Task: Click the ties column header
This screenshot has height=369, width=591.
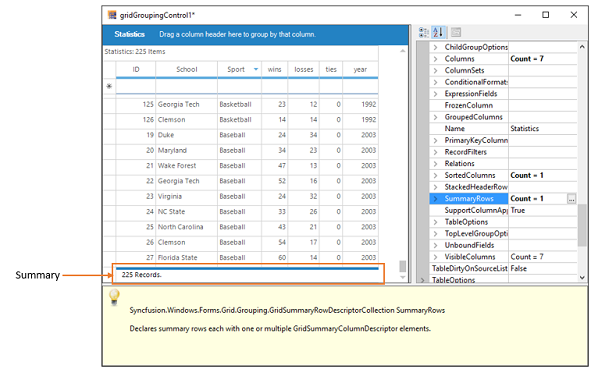Action: tap(331, 69)
